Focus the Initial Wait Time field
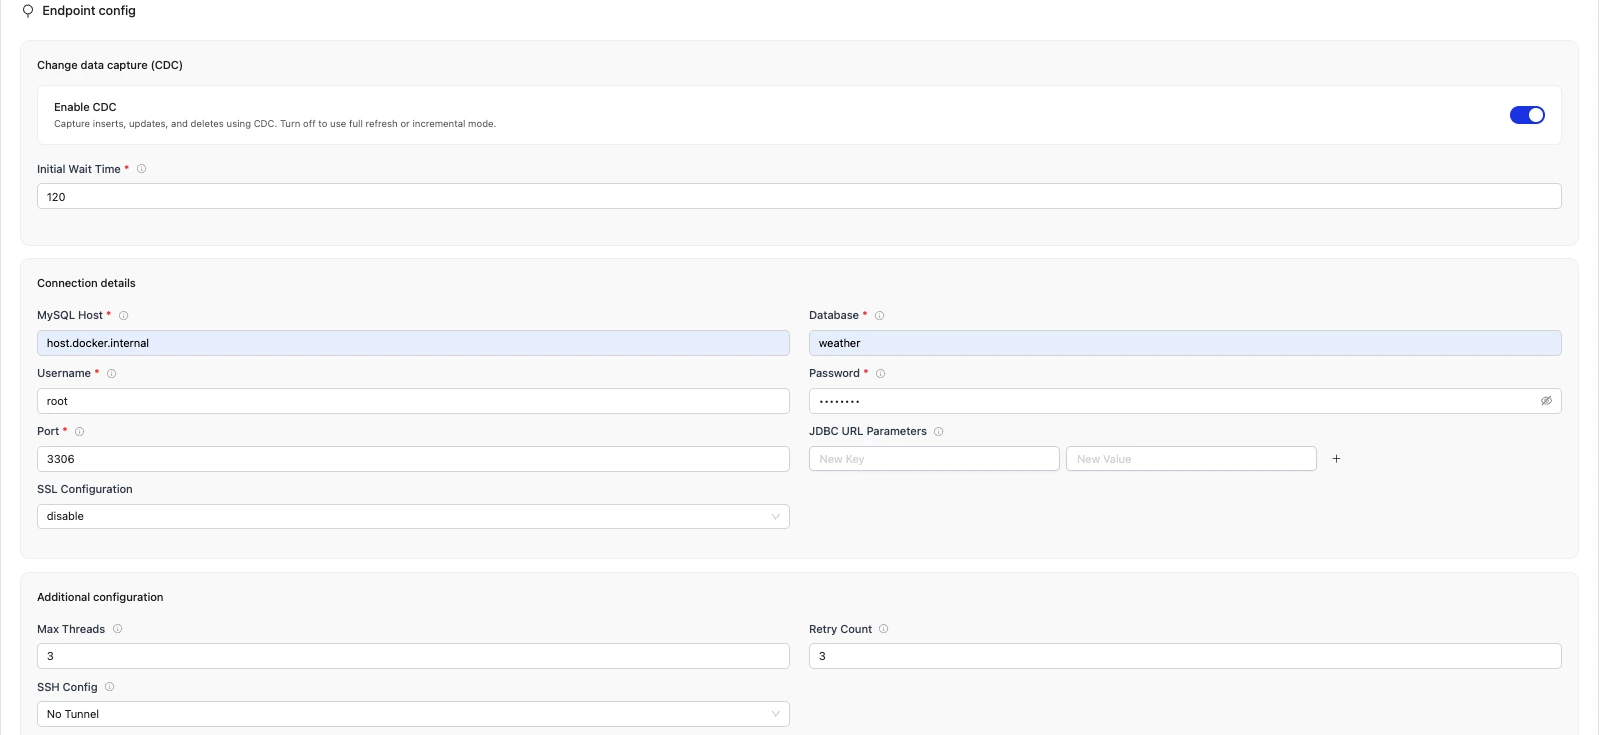Image resolution: width=1599 pixels, height=735 pixels. pos(799,197)
